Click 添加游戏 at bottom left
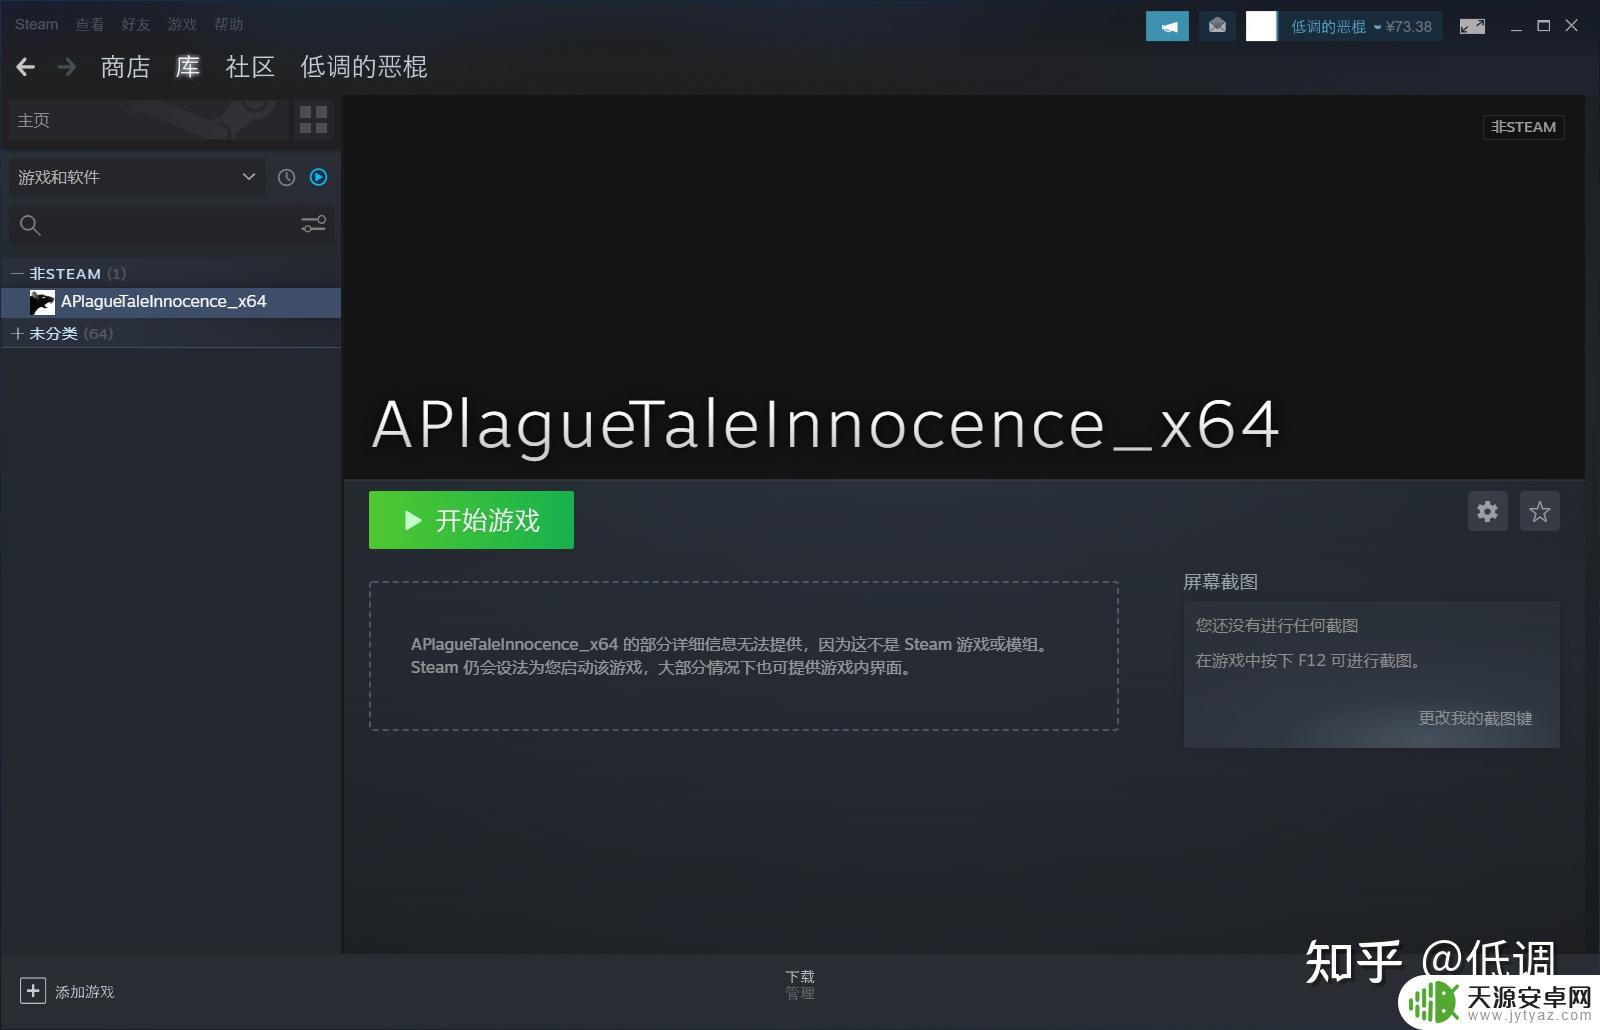 coord(67,991)
